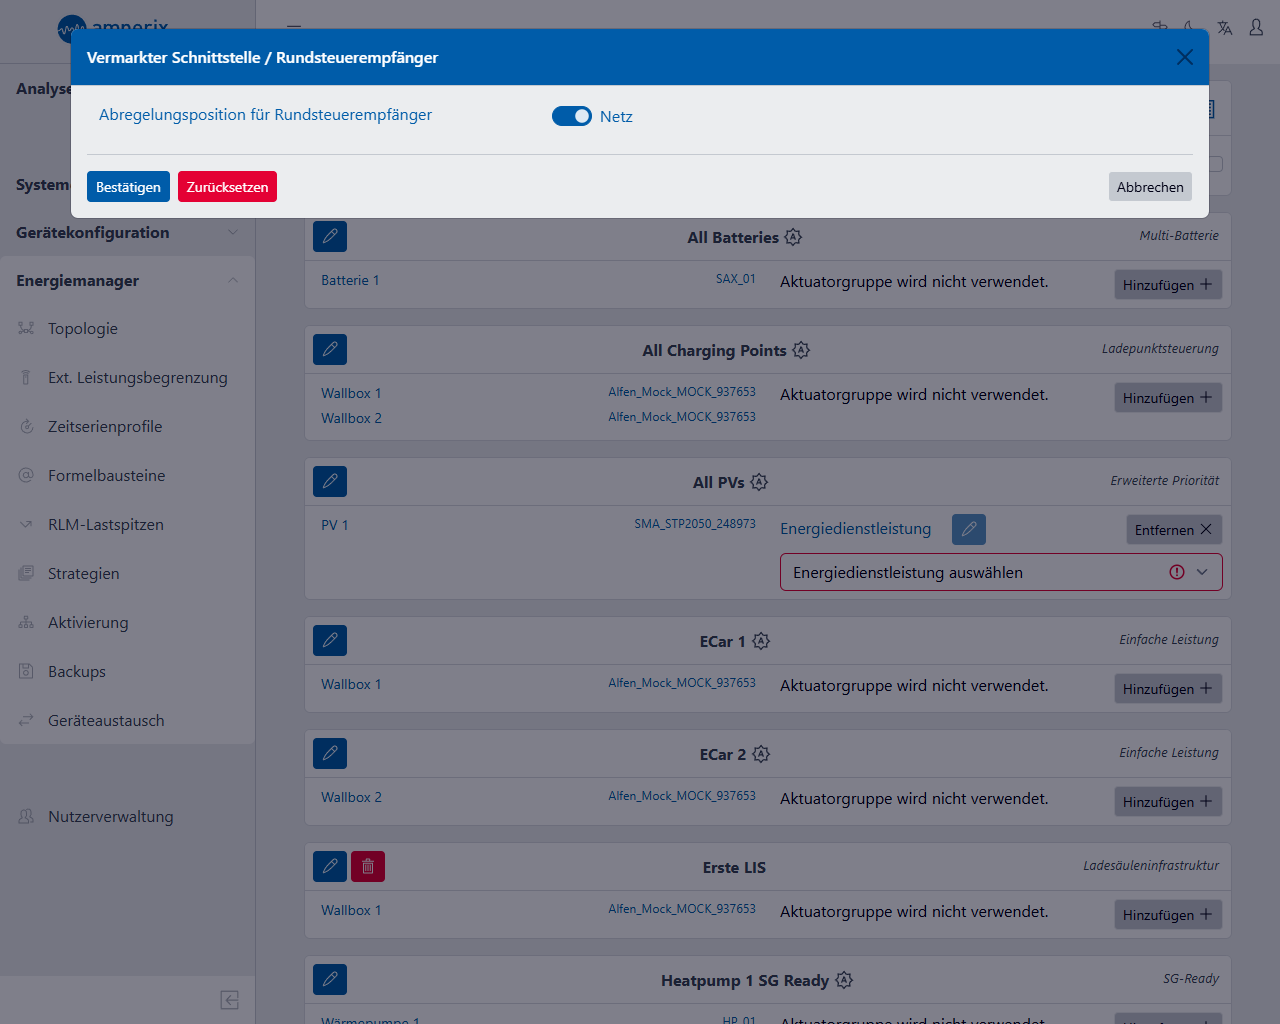Delete the Erste LIS group
Viewport: 1280px width, 1024px height.
(x=368, y=867)
